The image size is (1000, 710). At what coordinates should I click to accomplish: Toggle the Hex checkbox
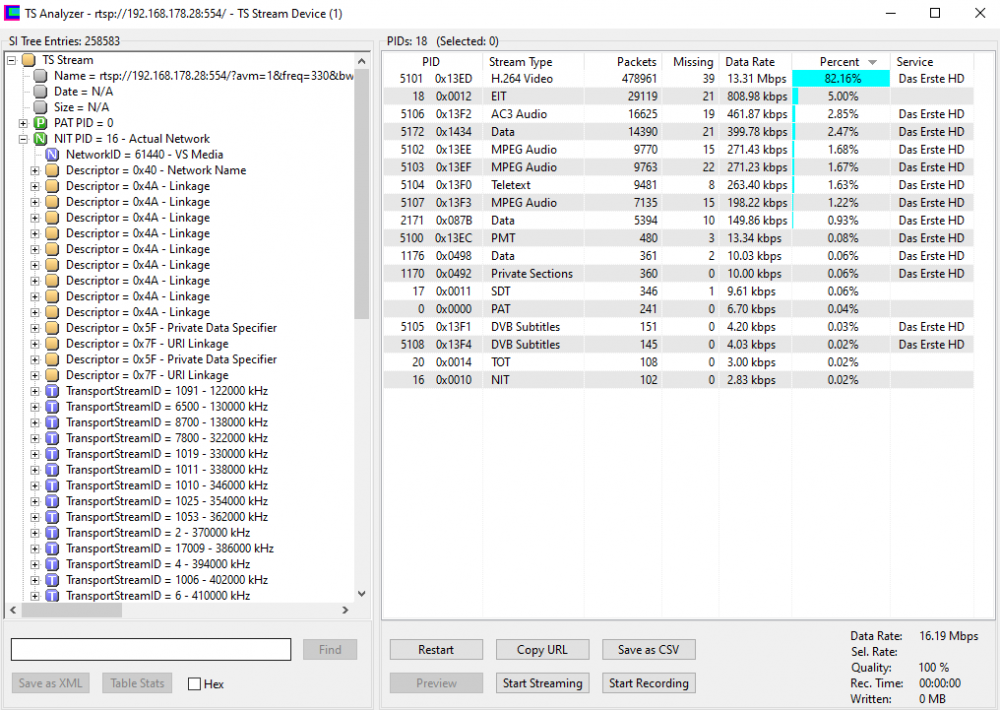195,684
